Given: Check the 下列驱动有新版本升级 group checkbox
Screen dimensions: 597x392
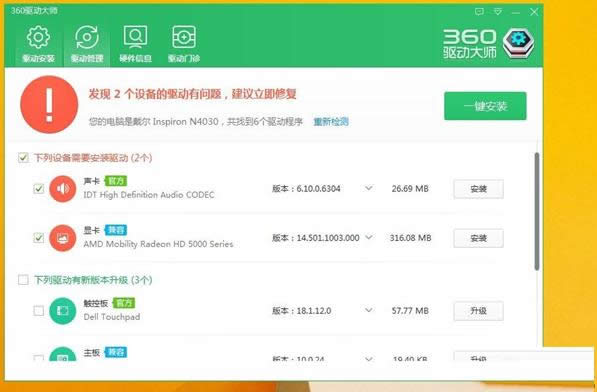Looking at the screenshot, I should point(23,280).
